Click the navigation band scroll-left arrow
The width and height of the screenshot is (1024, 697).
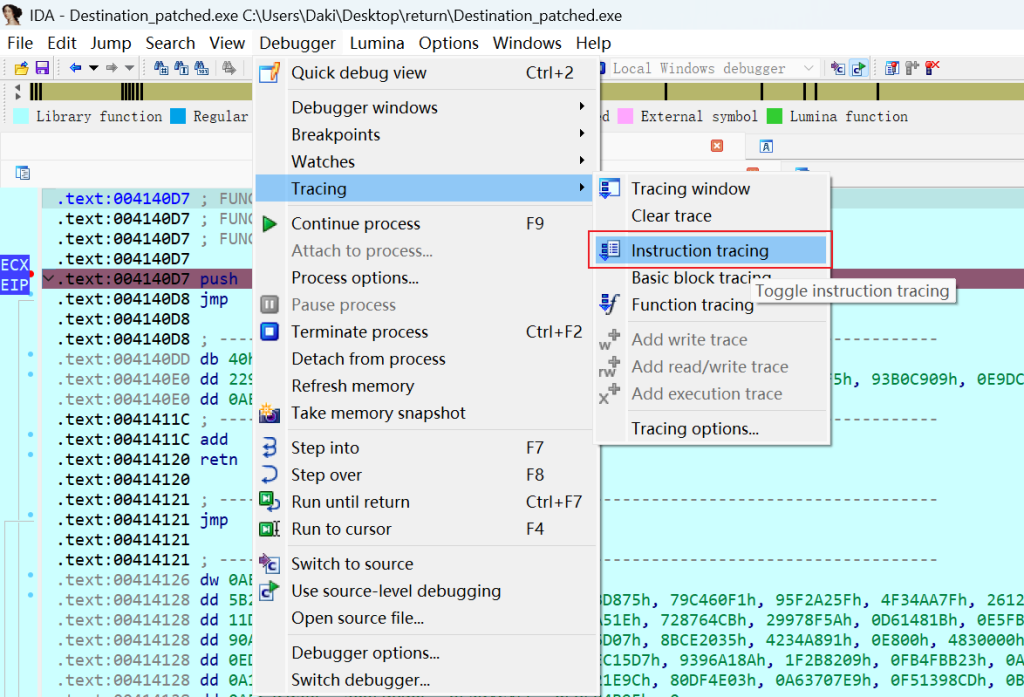(x=18, y=88)
